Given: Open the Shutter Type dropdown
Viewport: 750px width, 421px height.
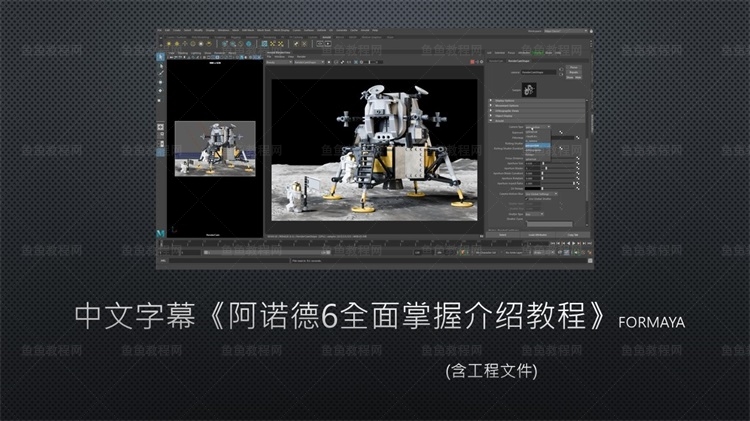Looking at the screenshot, I should (x=534, y=214).
